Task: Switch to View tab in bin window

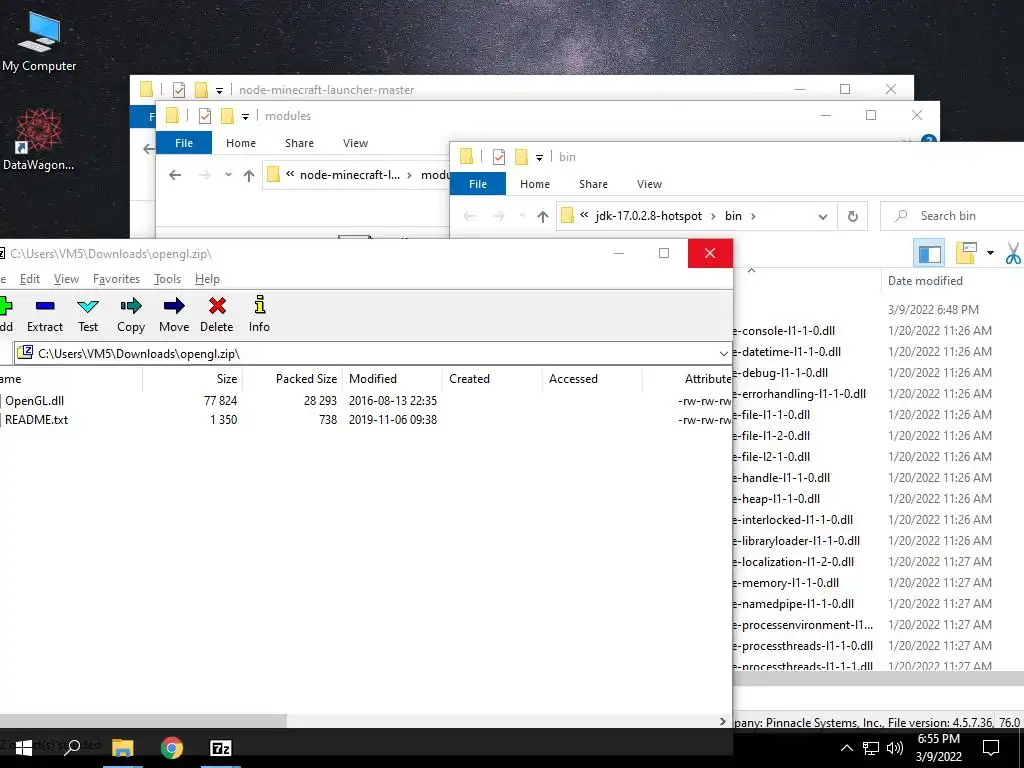Action: point(649,184)
